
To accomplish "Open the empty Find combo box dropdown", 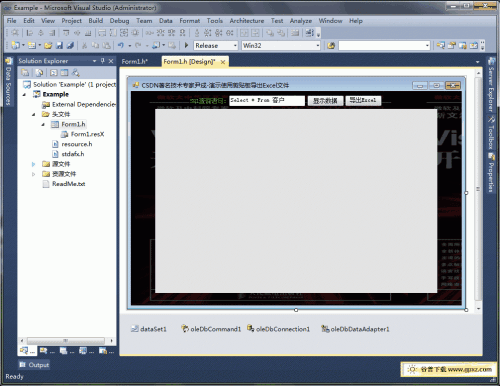I will click(427, 45).
